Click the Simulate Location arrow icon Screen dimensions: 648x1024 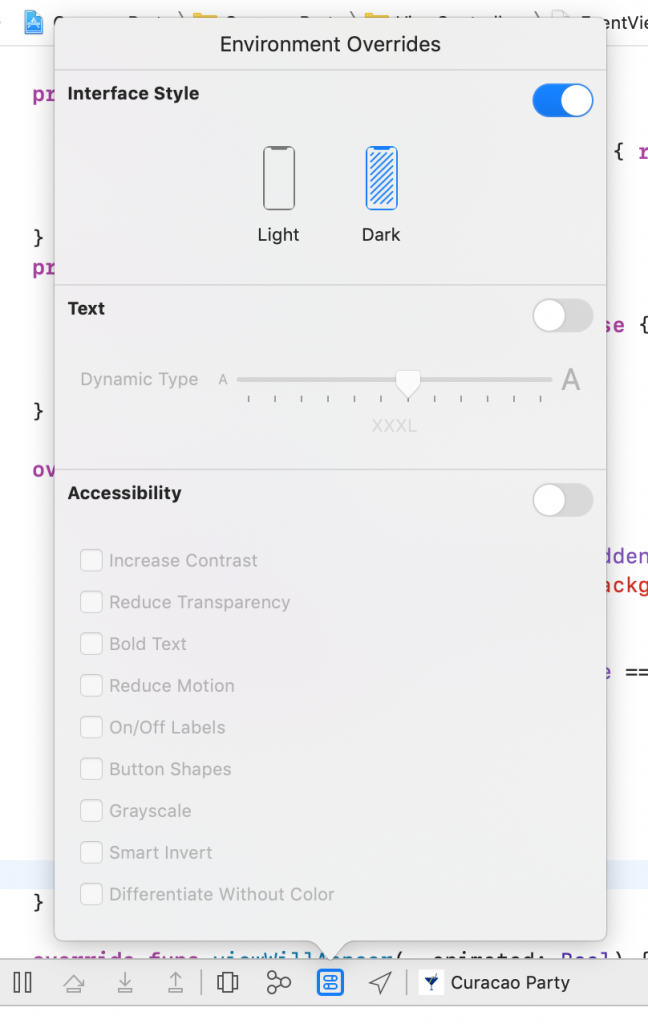[x=380, y=983]
